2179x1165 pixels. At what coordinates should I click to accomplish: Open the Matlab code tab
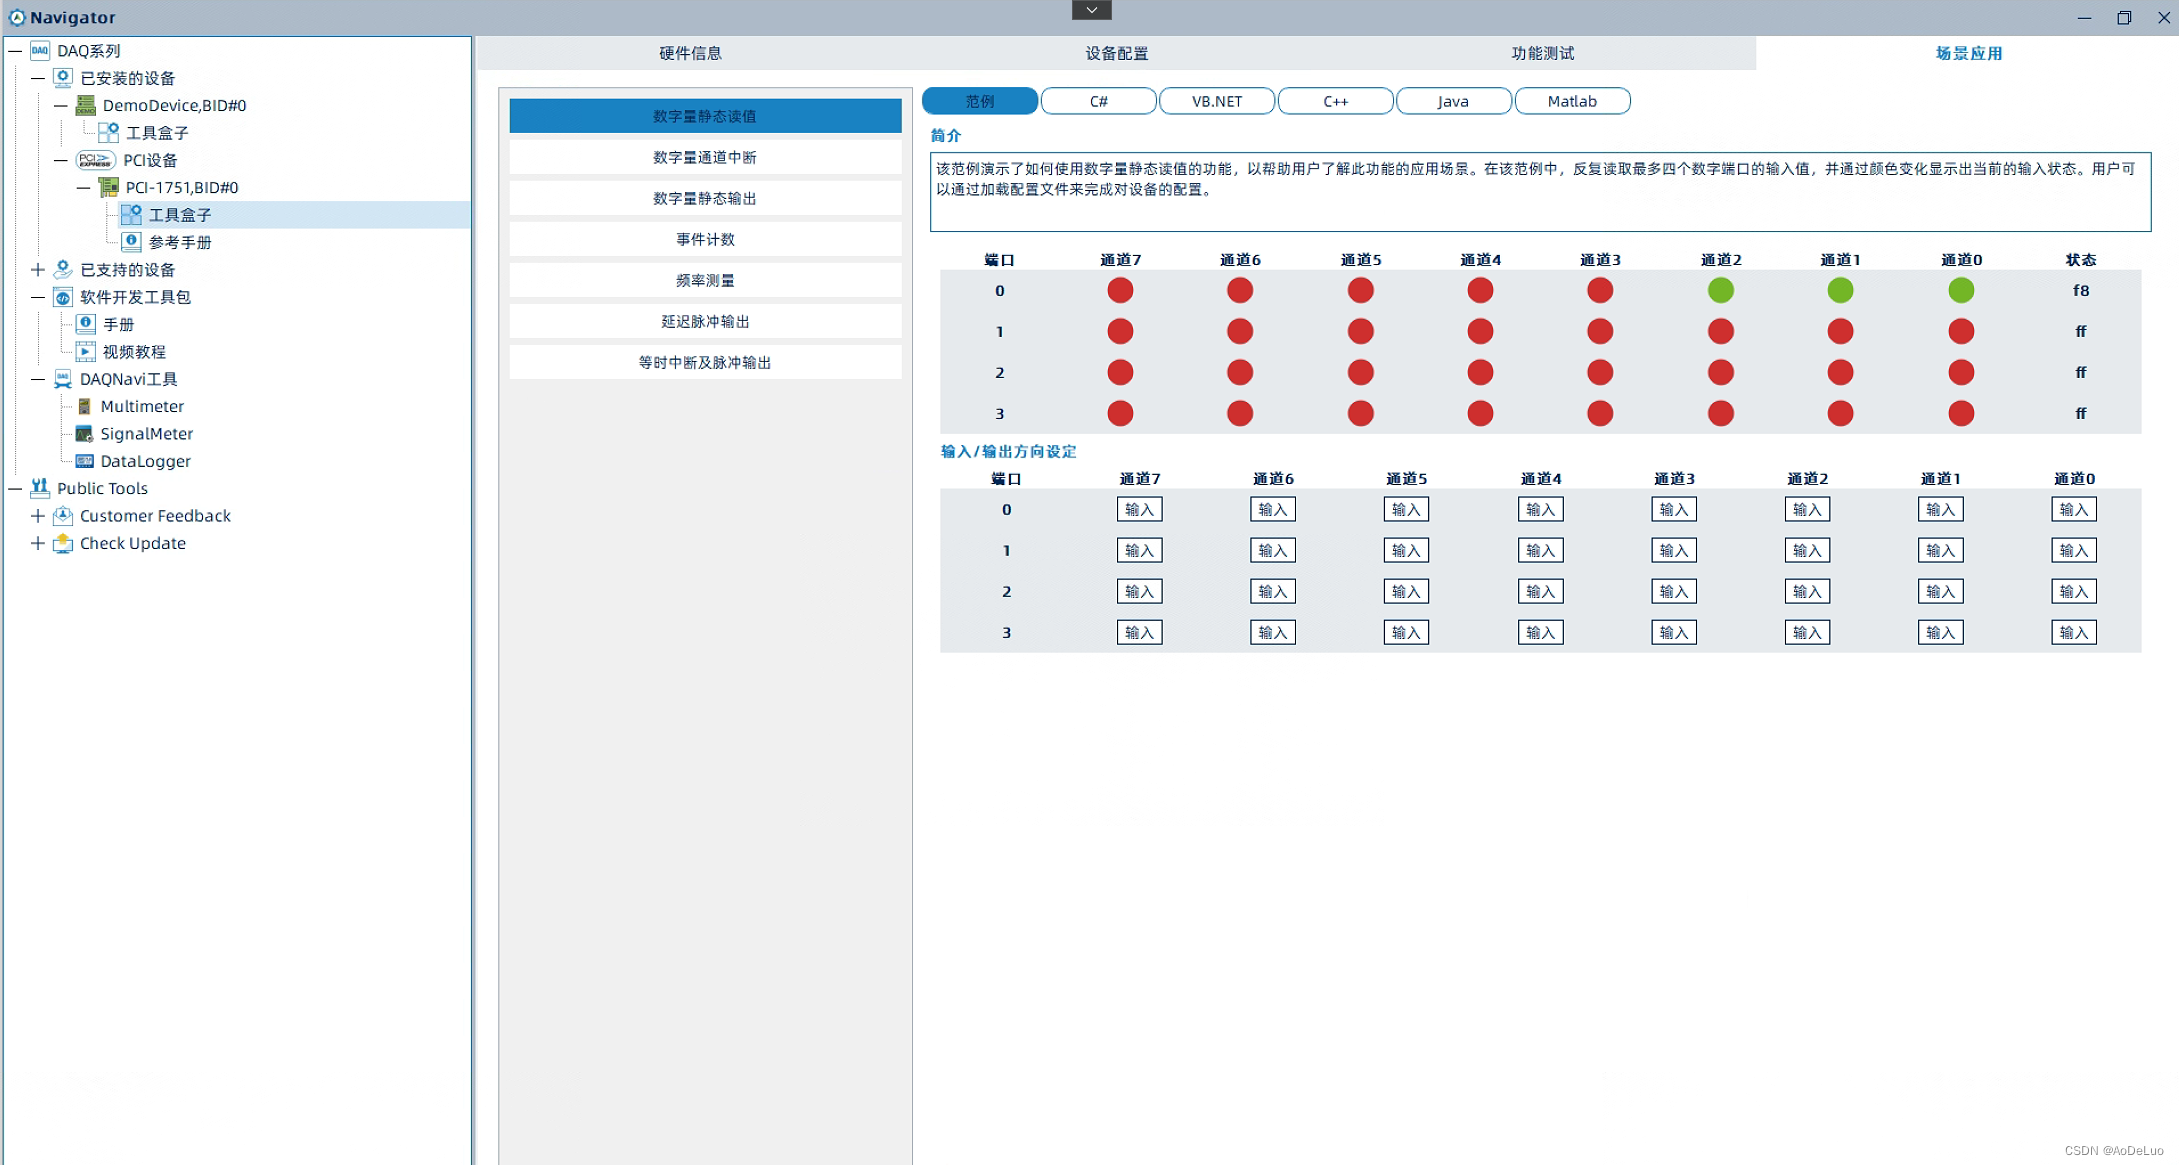click(1572, 101)
